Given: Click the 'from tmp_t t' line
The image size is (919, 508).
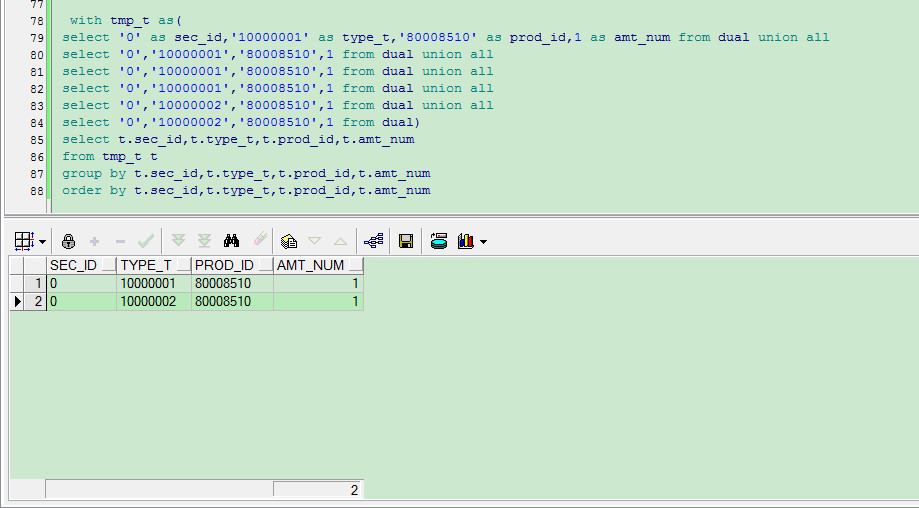Looking at the screenshot, I should [110, 156].
